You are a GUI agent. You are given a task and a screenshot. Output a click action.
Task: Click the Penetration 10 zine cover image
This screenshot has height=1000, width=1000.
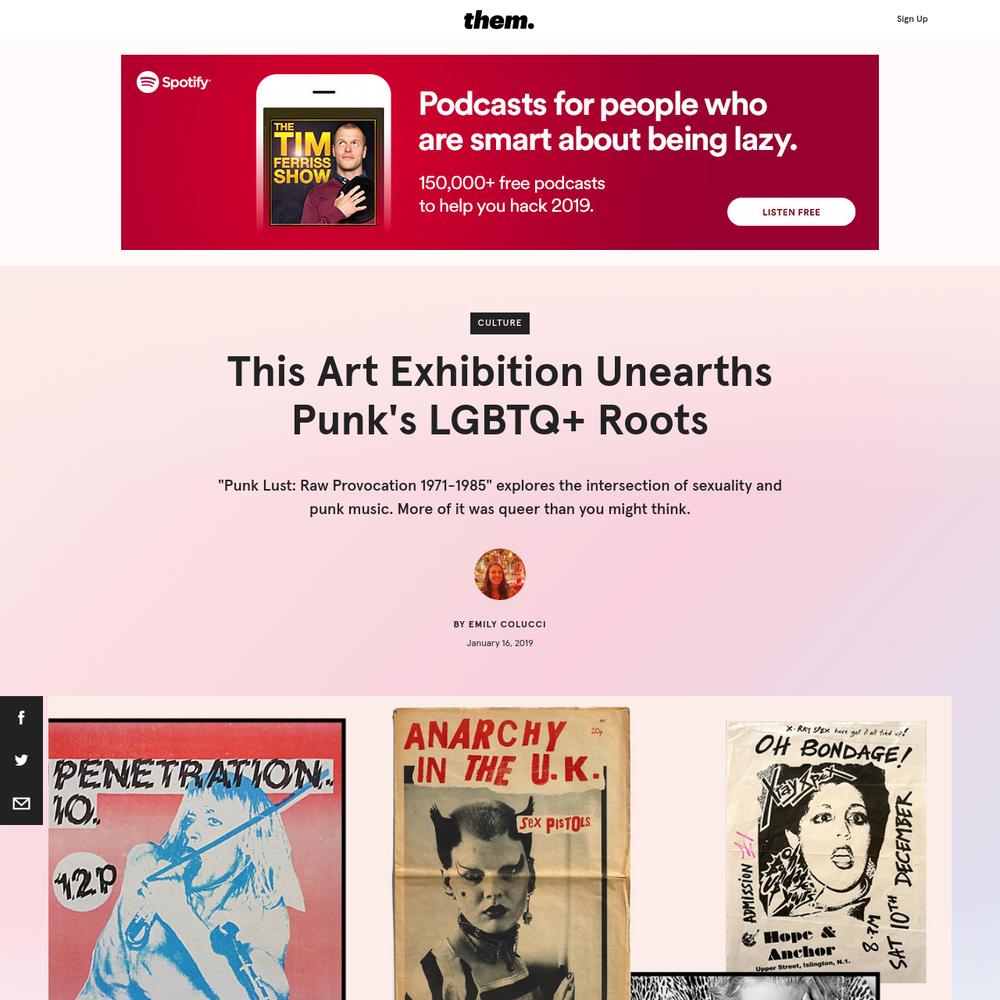point(197,858)
